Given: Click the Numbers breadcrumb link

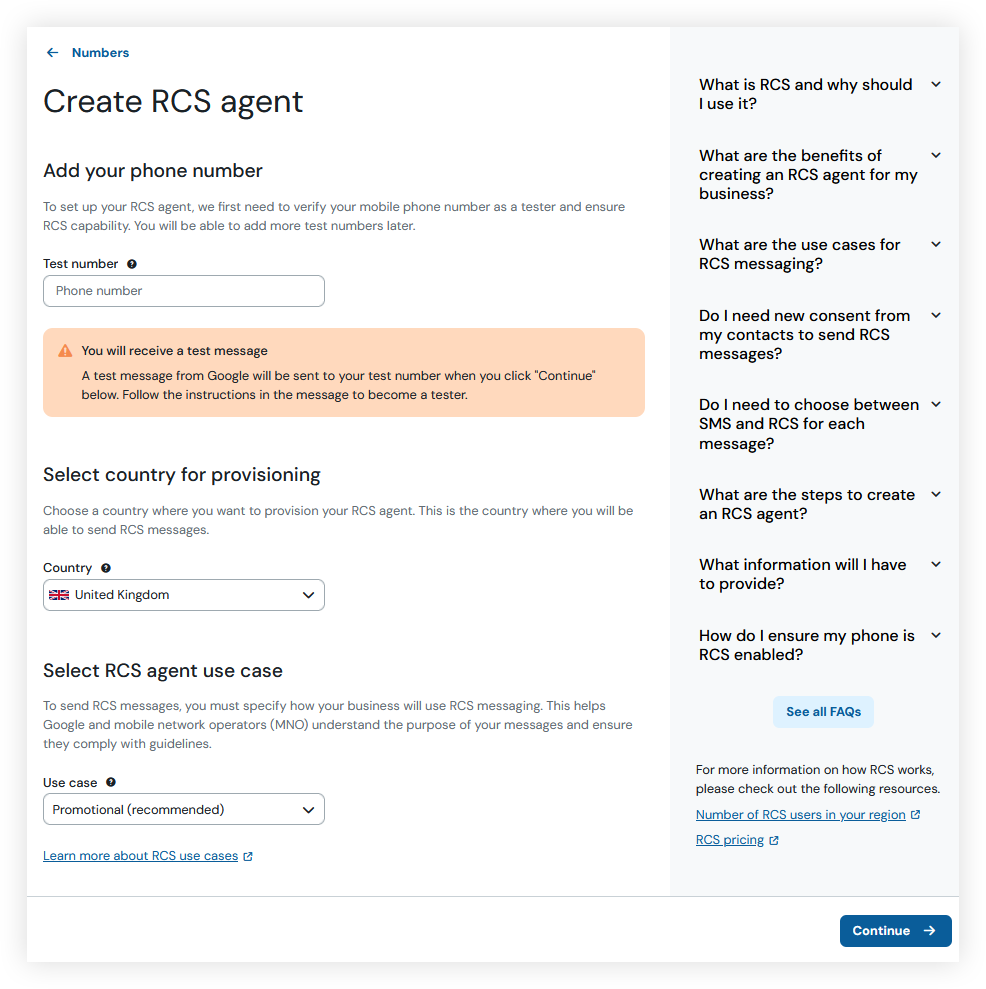Looking at the screenshot, I should pos(100,52).
